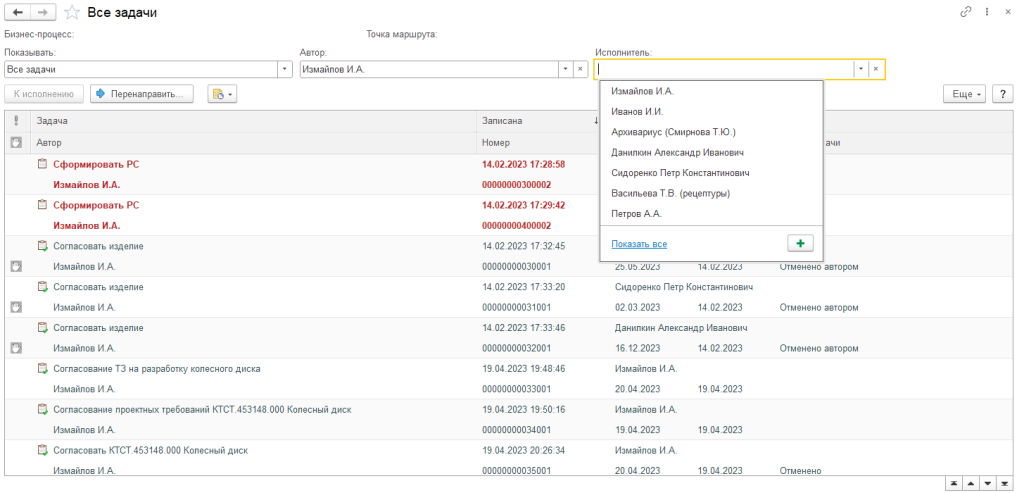Open the Автор dropdown arrow

coord(565,69)
